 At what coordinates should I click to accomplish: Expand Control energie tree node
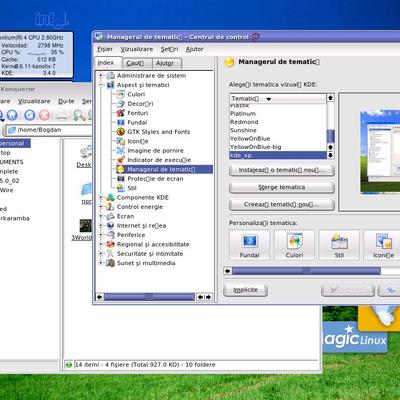101,207
